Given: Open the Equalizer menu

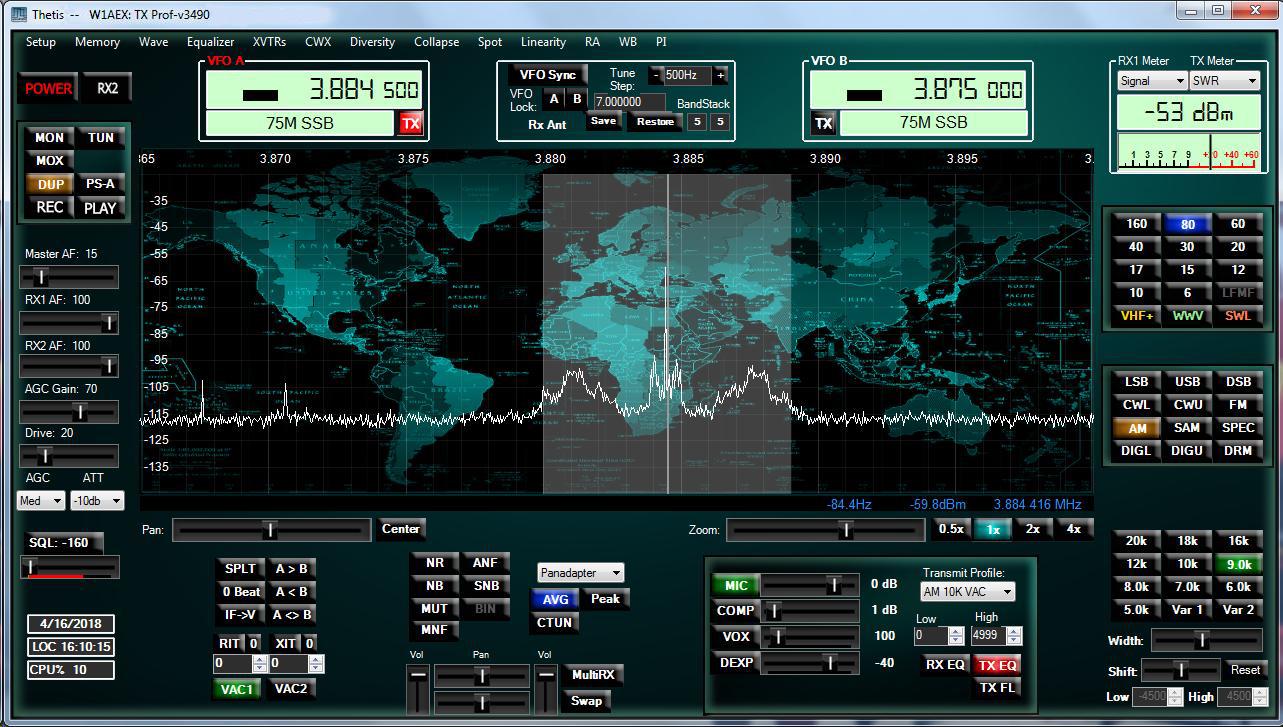Looking at the screenshot, I should coord(210,42).
